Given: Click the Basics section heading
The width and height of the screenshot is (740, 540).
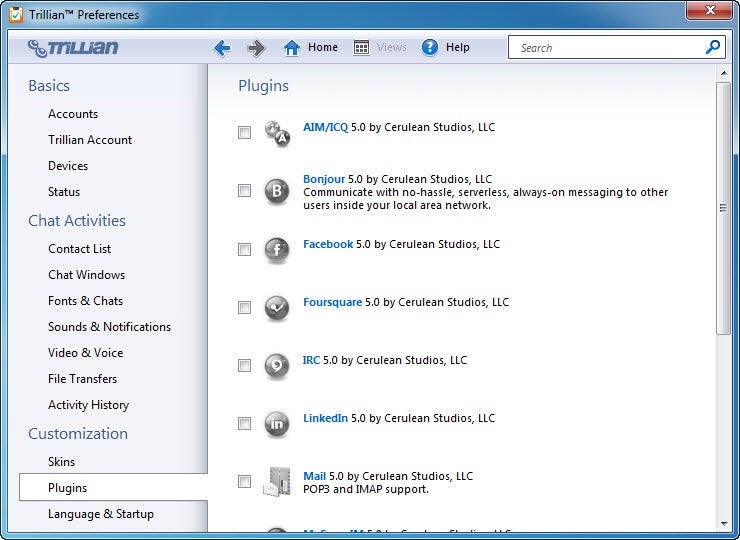Looking at the screenshot, I should click(x=49, y=86).
